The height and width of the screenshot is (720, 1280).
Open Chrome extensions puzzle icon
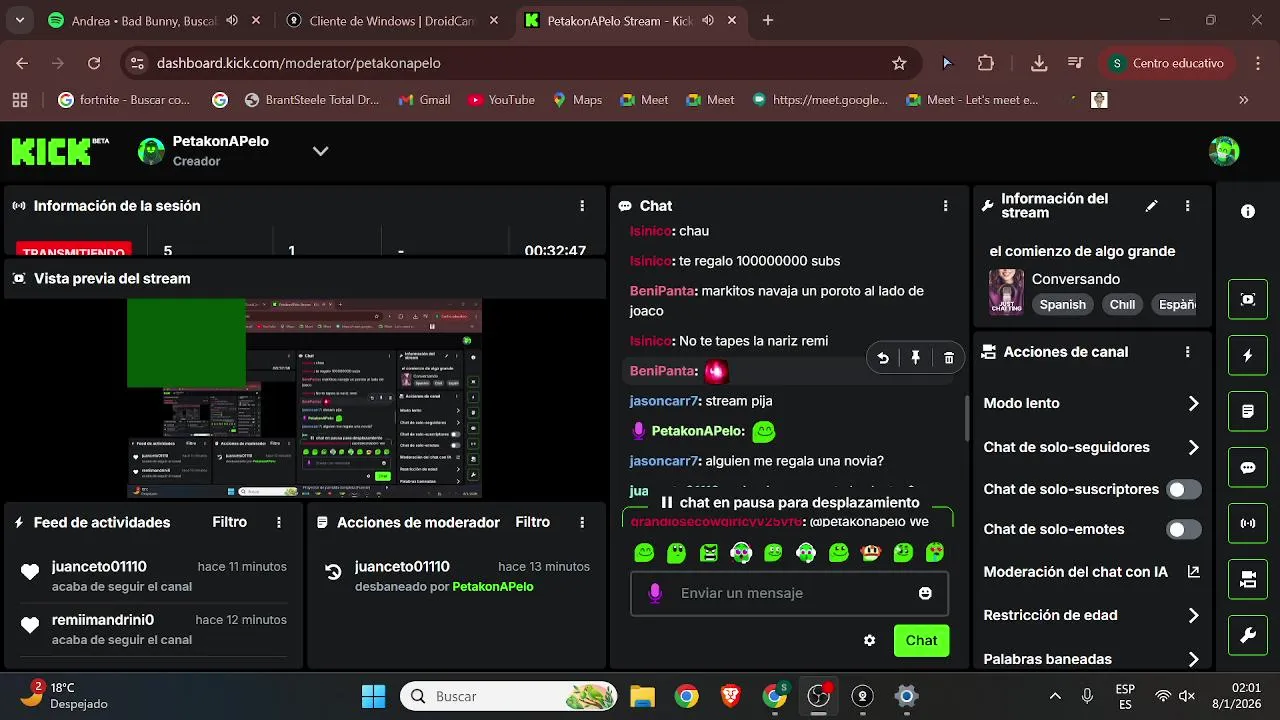(985, 63)
